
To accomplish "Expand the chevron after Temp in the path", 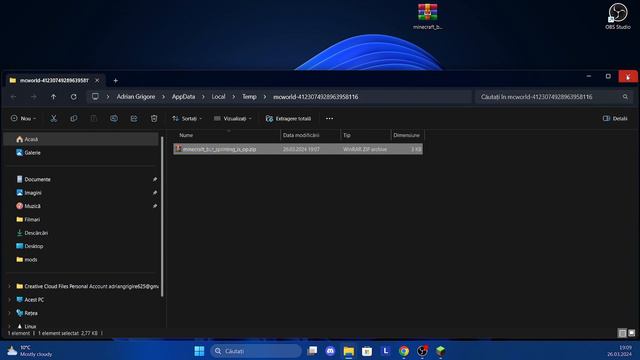I will pyautogui.click(x=264, y=97).
